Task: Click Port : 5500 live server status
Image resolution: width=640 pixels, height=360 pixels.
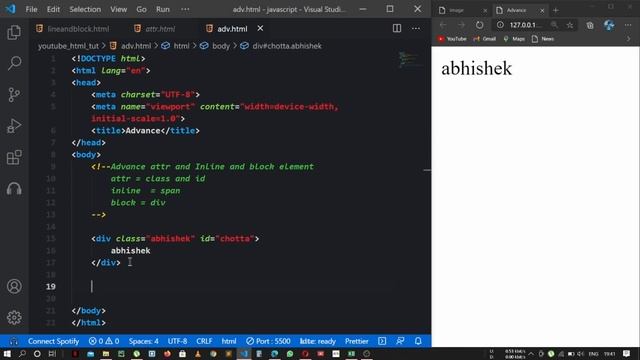Action: tap(268, 341)
